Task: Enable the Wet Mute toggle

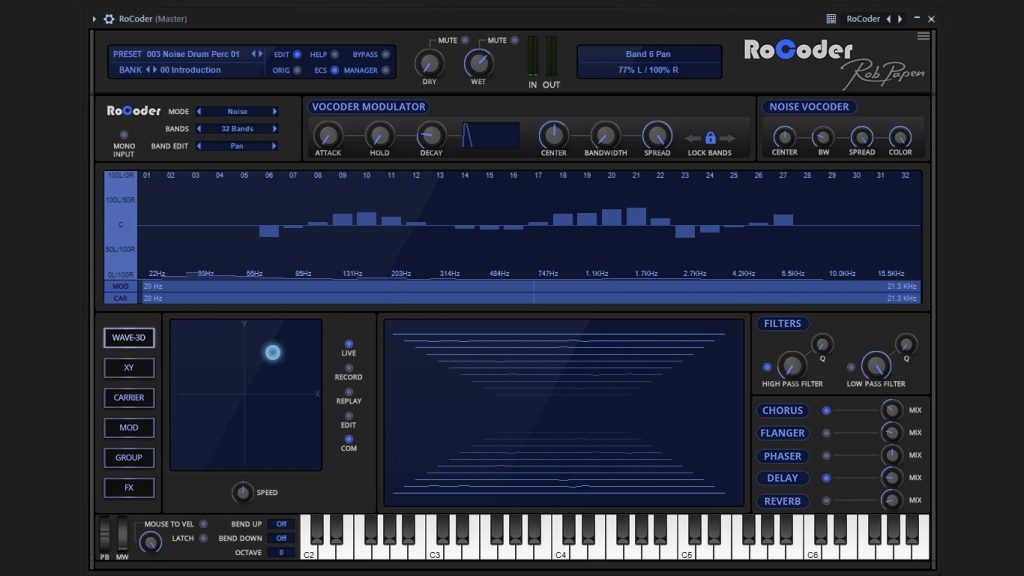Action: pos(515,41)
